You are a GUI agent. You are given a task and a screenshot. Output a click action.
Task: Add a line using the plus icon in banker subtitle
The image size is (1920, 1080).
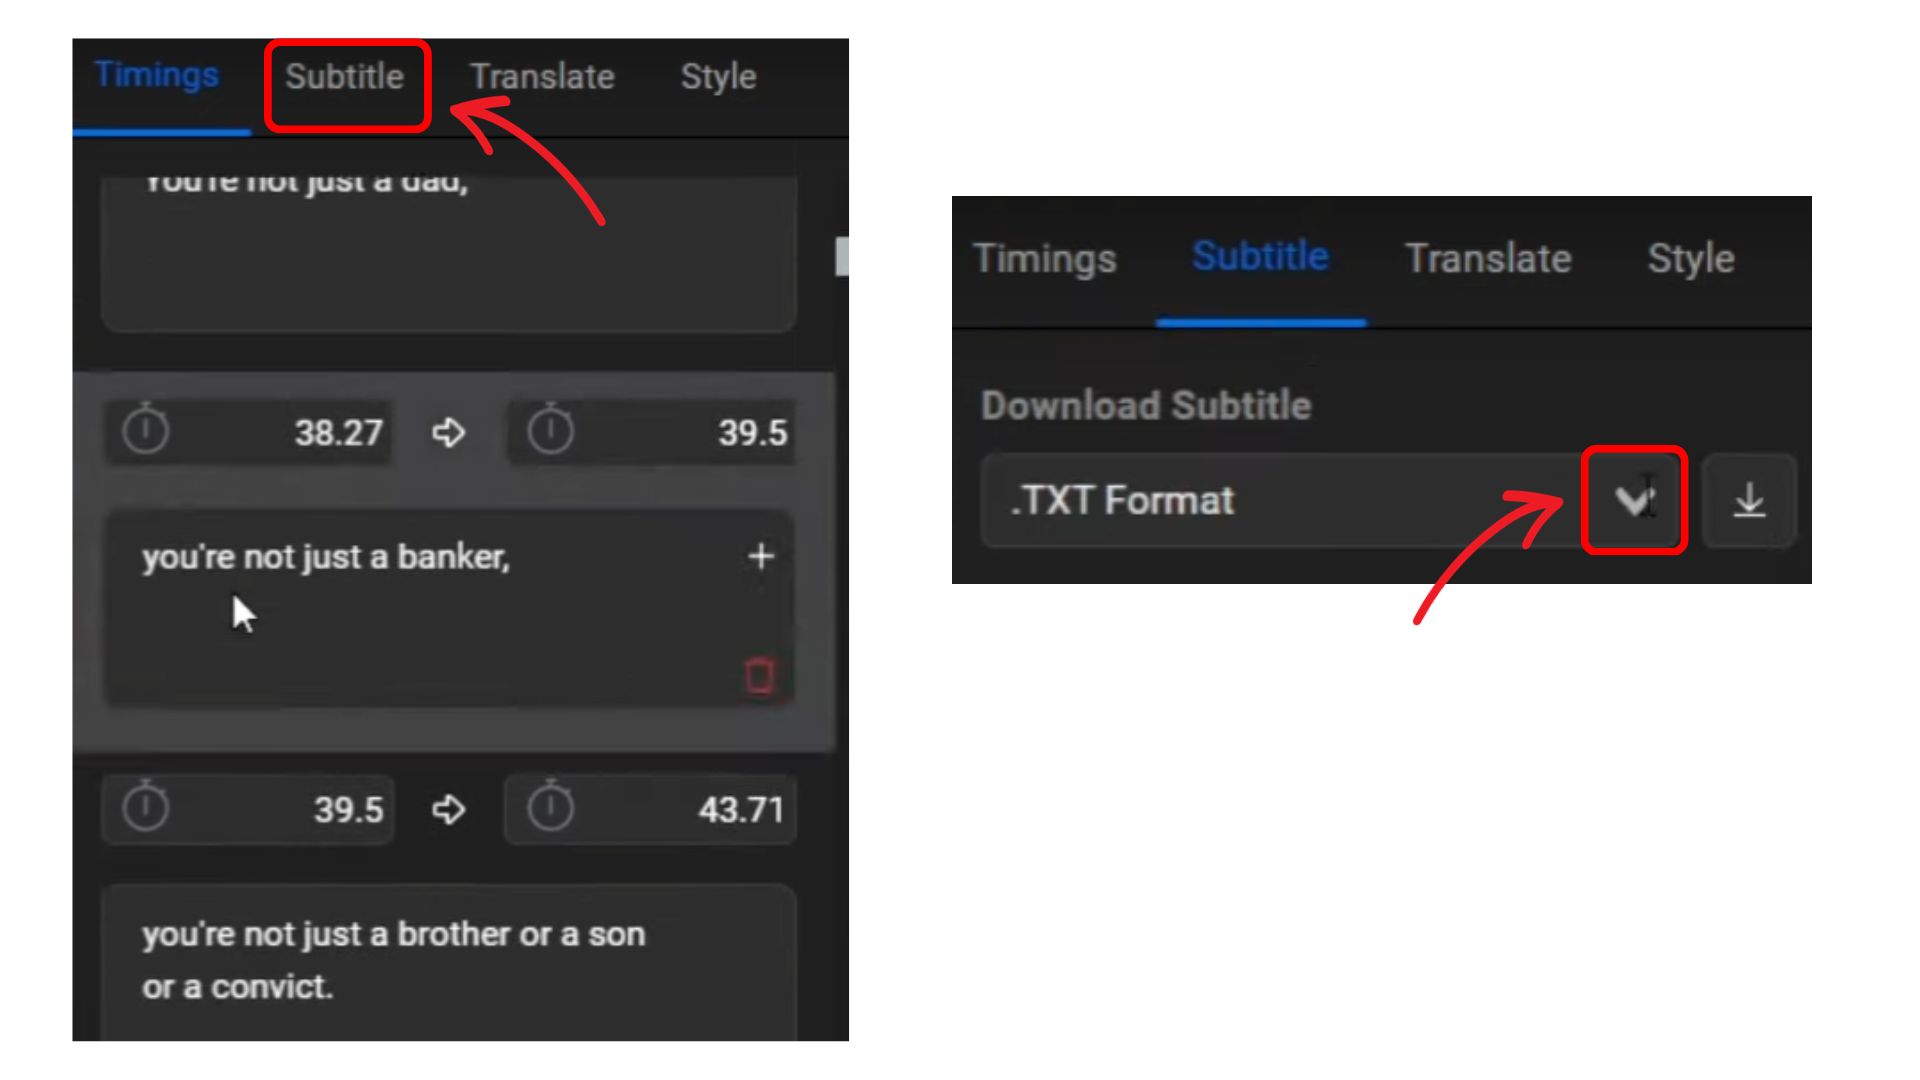[761, 556]
